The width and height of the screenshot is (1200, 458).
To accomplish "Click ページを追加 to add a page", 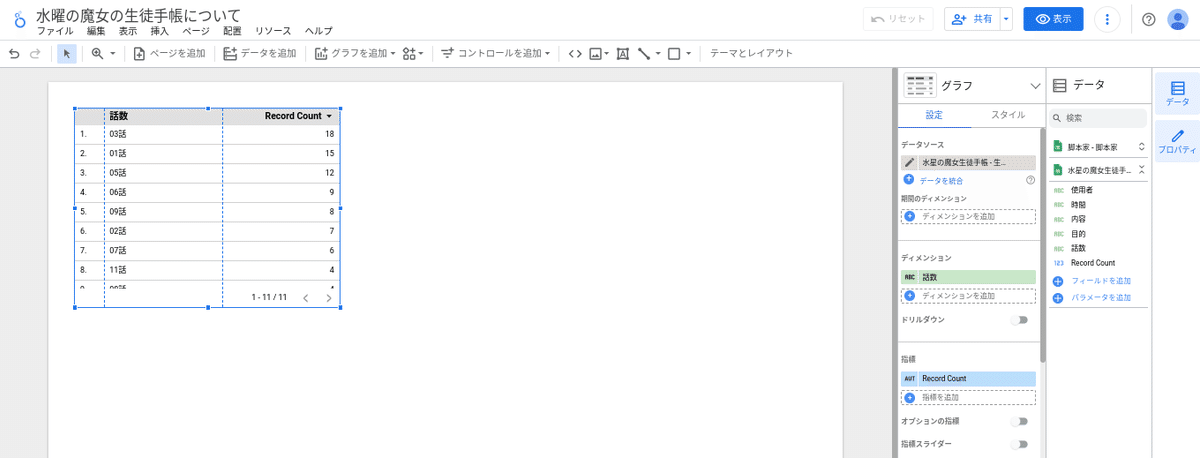I will (169, 53).
